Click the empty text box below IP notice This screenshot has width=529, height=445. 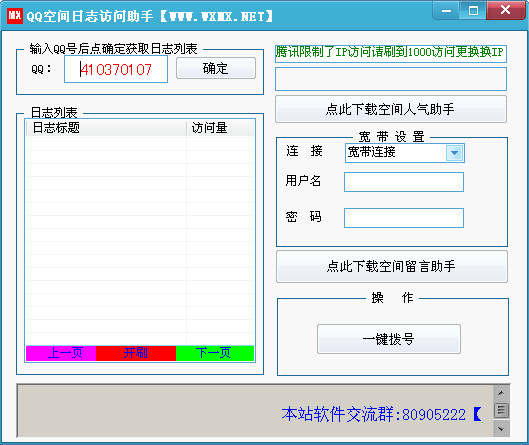tap(391, 79)
